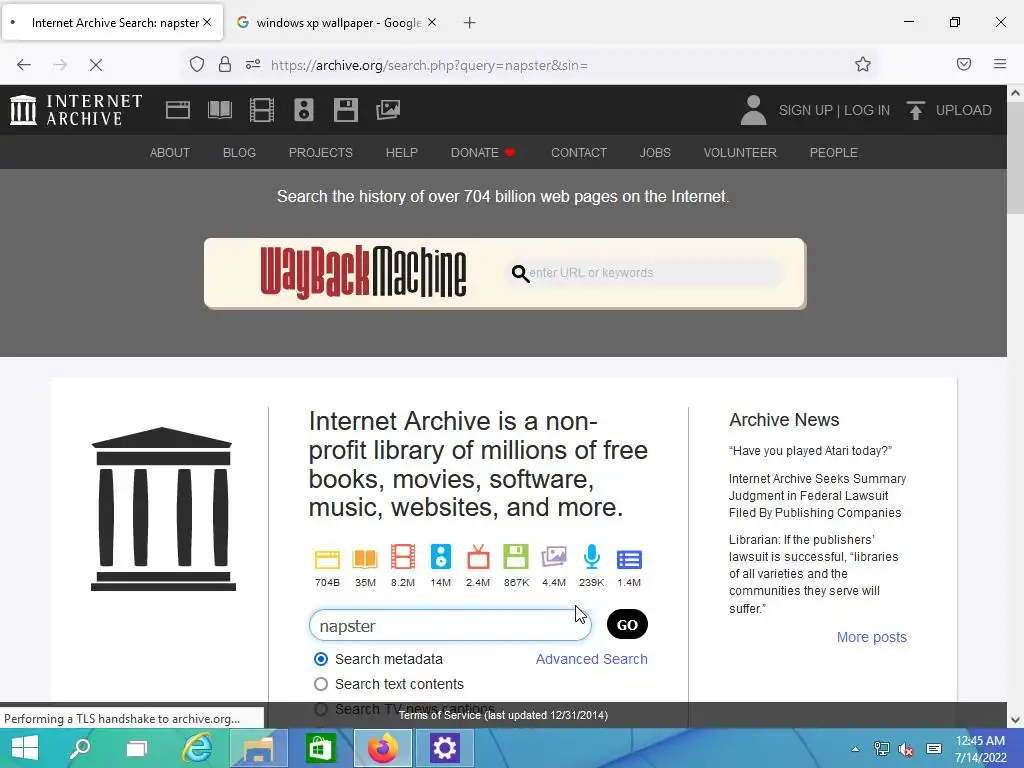
Task: Open the site permissions icon in address bar
Action: click(253, 64)
